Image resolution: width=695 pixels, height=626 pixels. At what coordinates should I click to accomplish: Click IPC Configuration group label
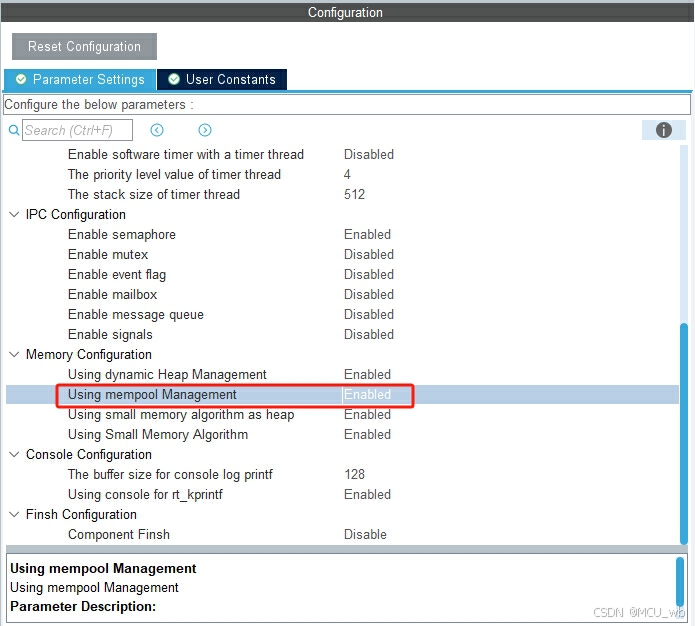point(76,215)
